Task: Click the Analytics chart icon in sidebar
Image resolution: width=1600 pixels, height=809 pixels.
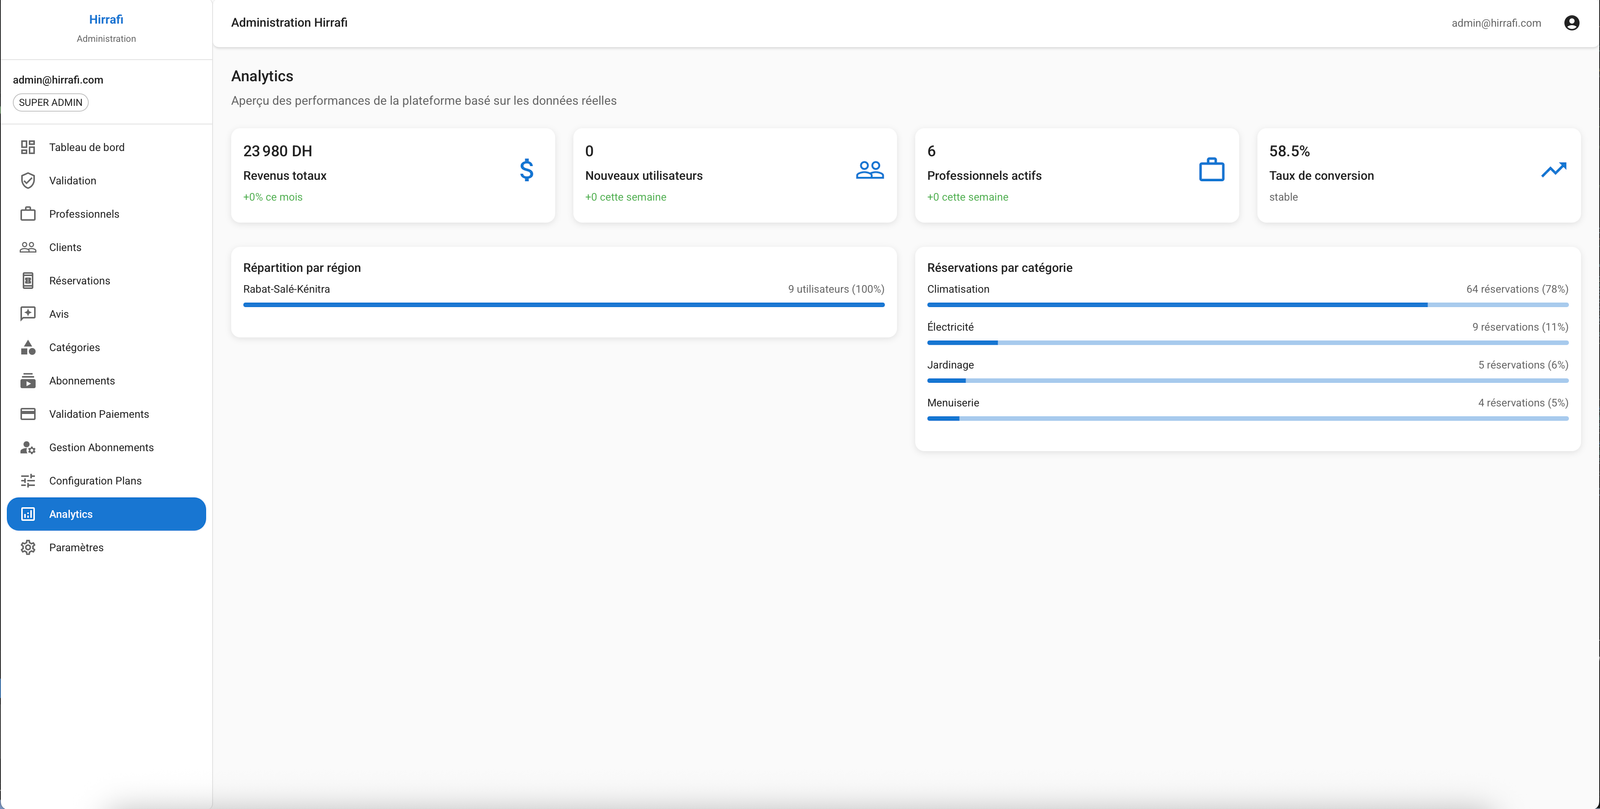Action: tap(28, 514)
